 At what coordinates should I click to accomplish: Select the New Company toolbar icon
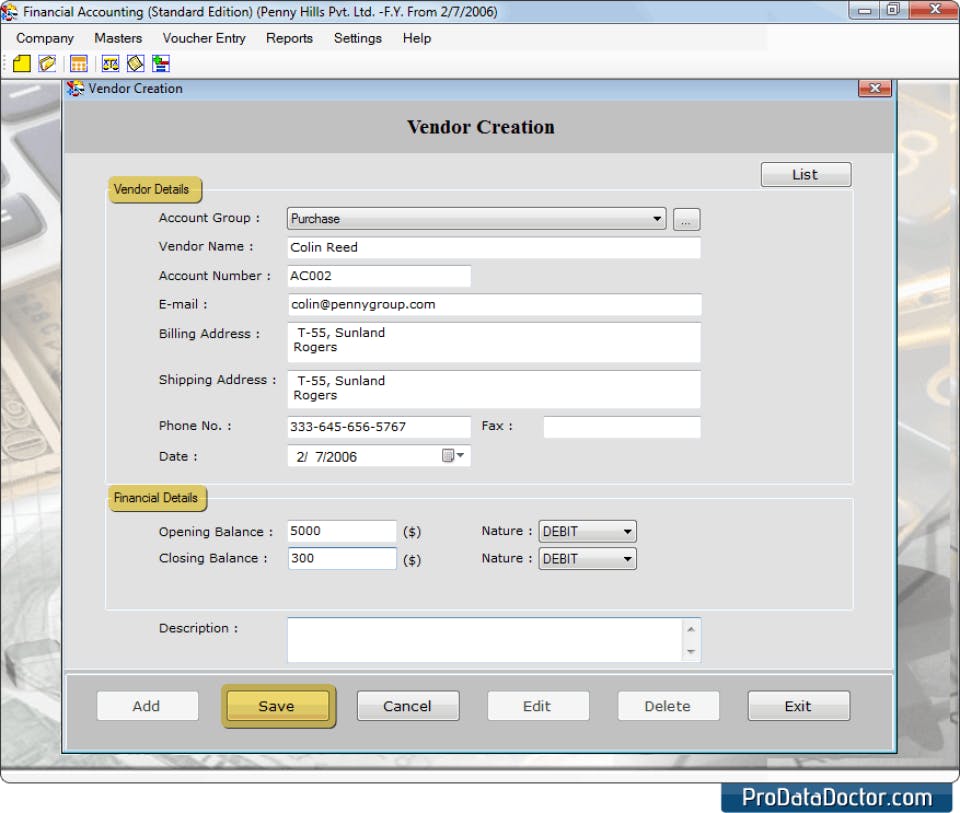pos(22,62)
